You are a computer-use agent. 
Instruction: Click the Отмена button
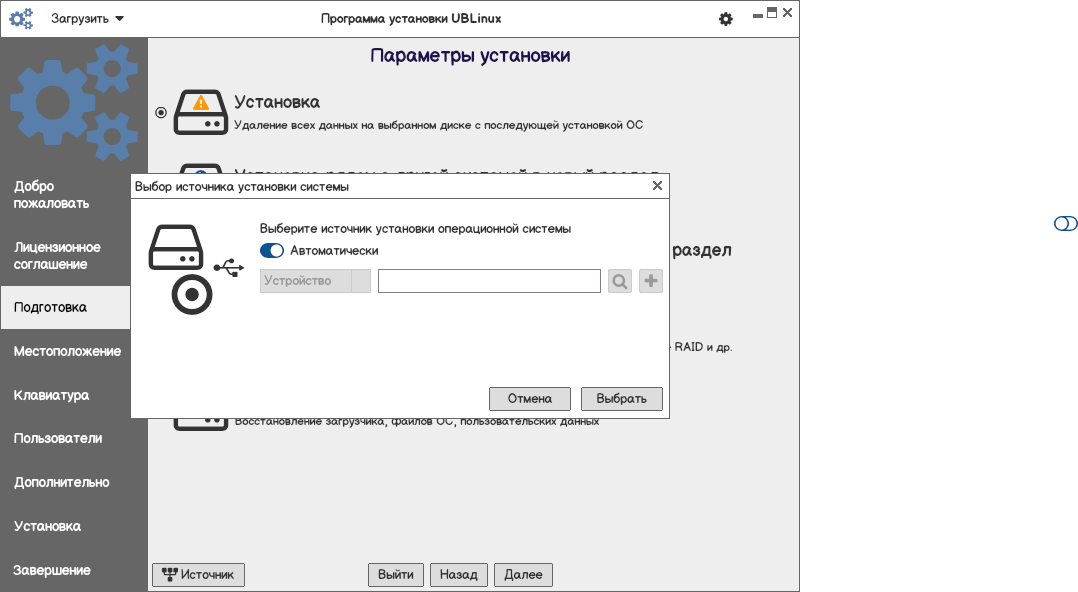coord(529,399)
